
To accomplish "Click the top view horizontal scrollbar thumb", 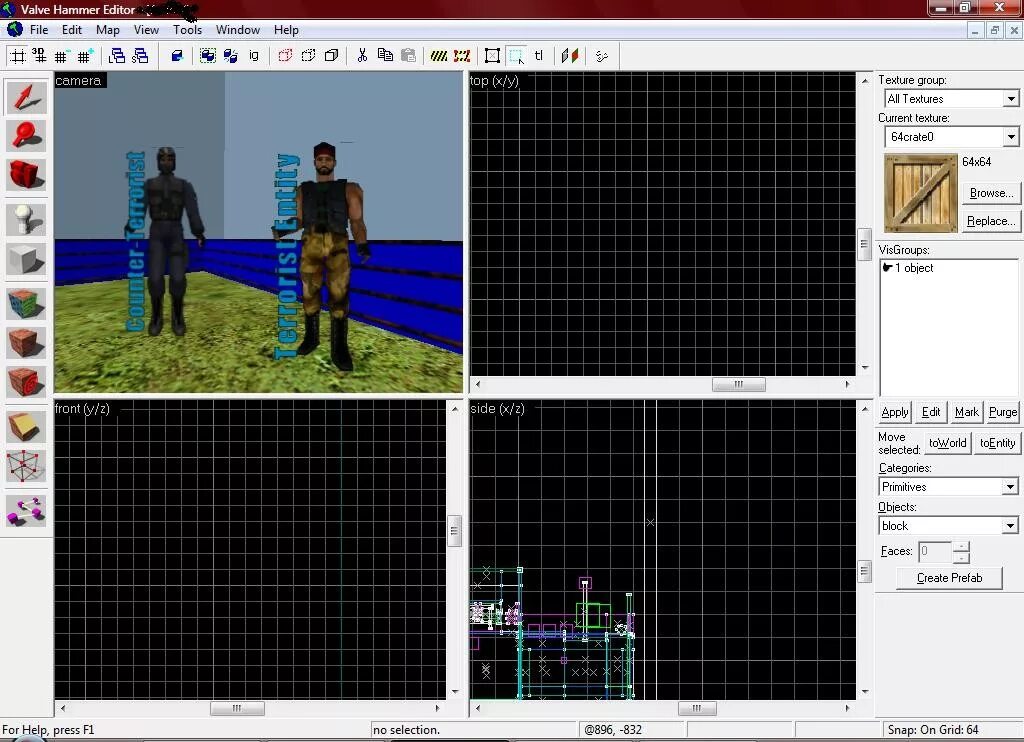I will (739, 384).
